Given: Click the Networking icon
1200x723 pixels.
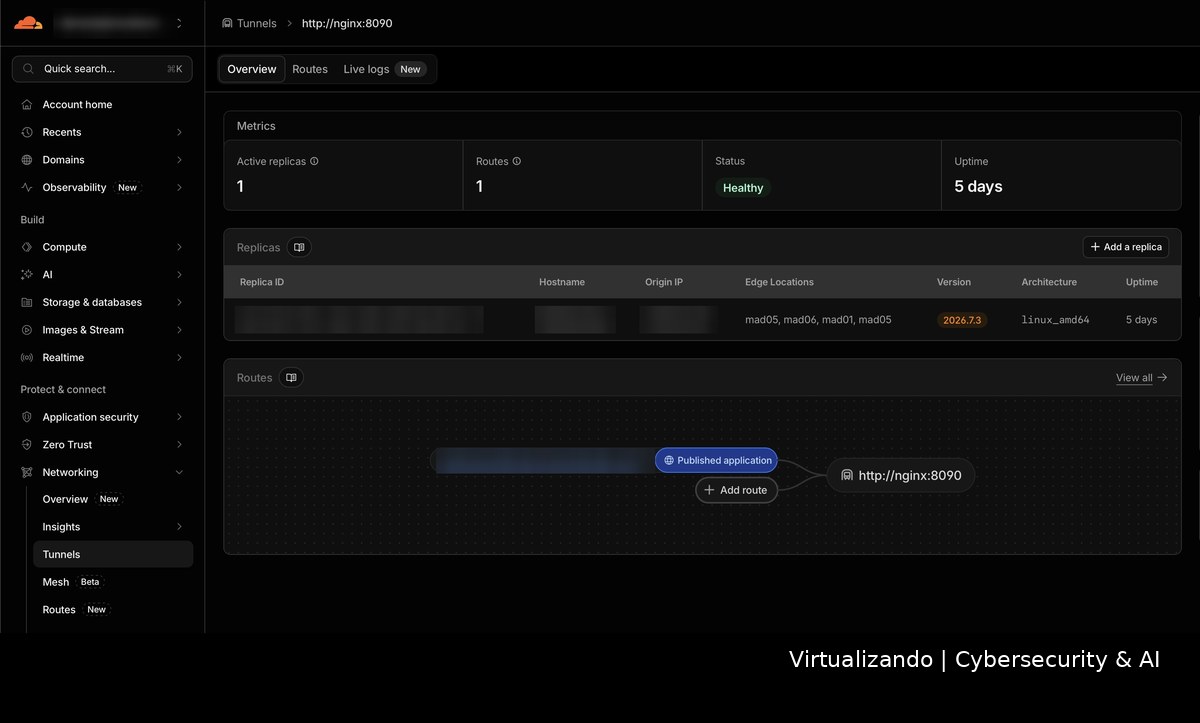Looking at the screenshot, I should click(x=27, y=472).
